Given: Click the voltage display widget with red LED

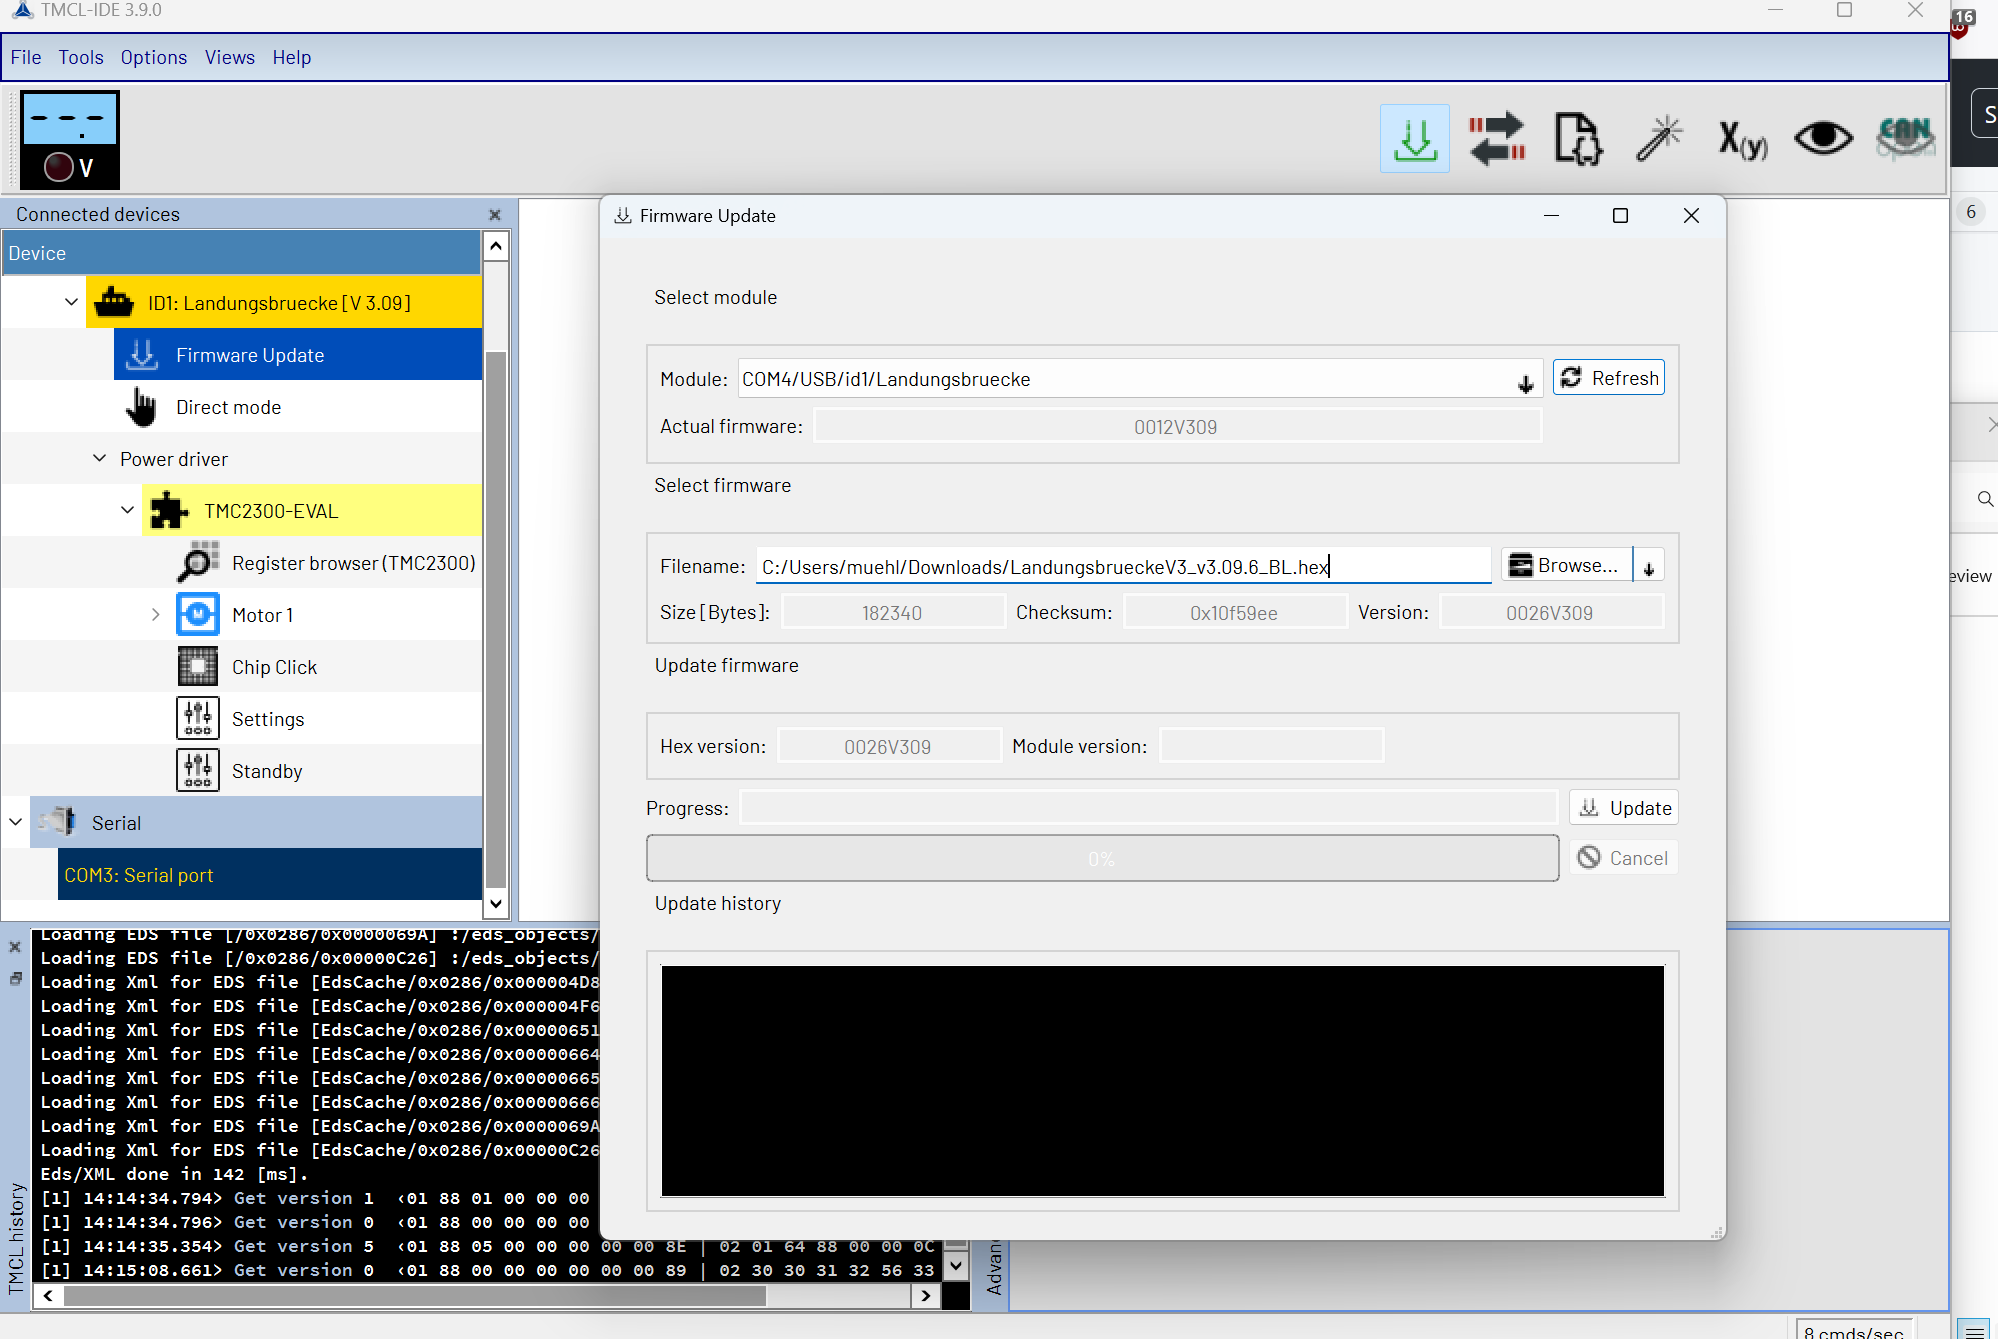Looking at the screenshot, I should pyautogui.click(x=70, y=140).
